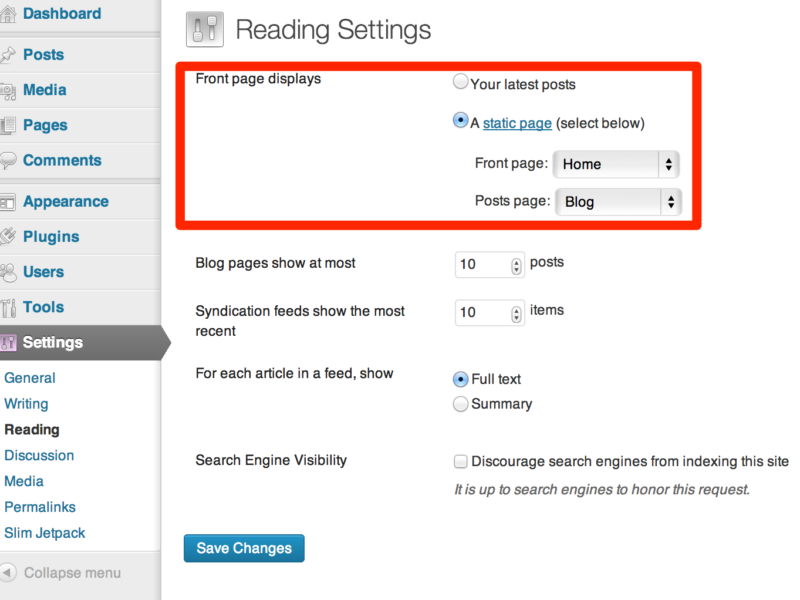This screenshot has height=600, width=800.
Task: Click the Collapse menu label
Action: pyautogui.click(x=72, y=573)
